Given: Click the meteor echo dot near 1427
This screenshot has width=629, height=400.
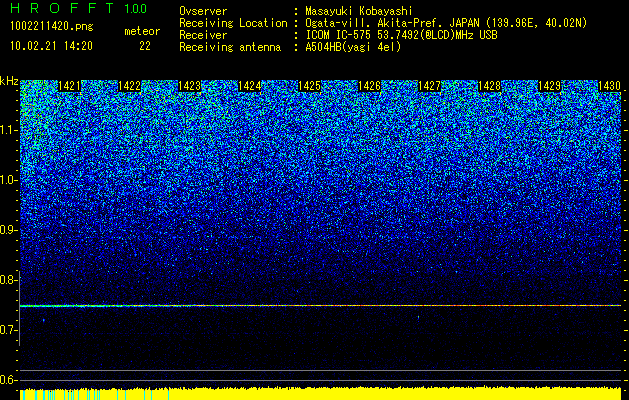Looking at the screenshot, I should click(x=418, y=317).
